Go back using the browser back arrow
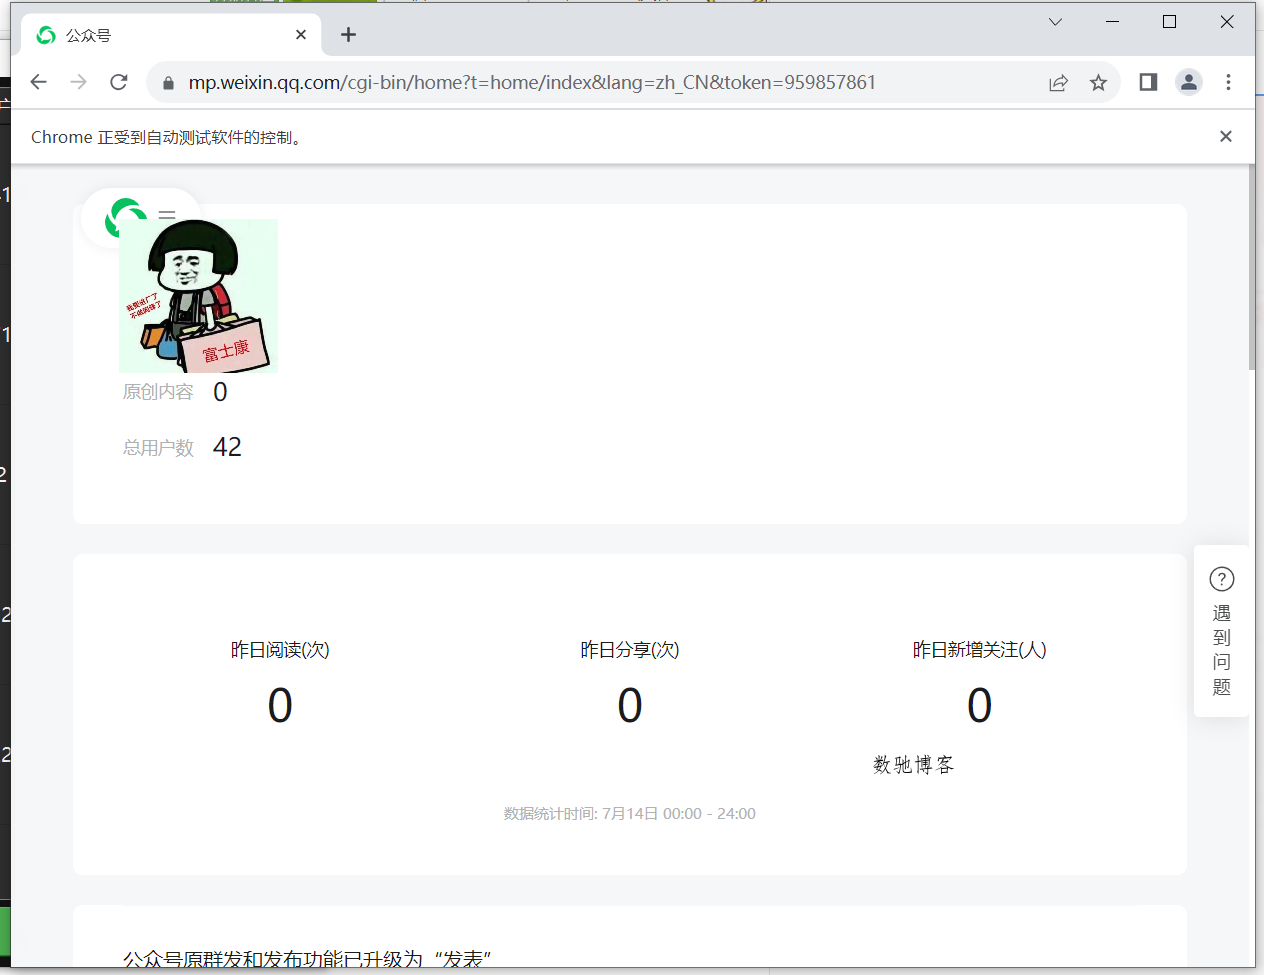The height and width of the screenshot is (975, 1264). tap(38, 82)
